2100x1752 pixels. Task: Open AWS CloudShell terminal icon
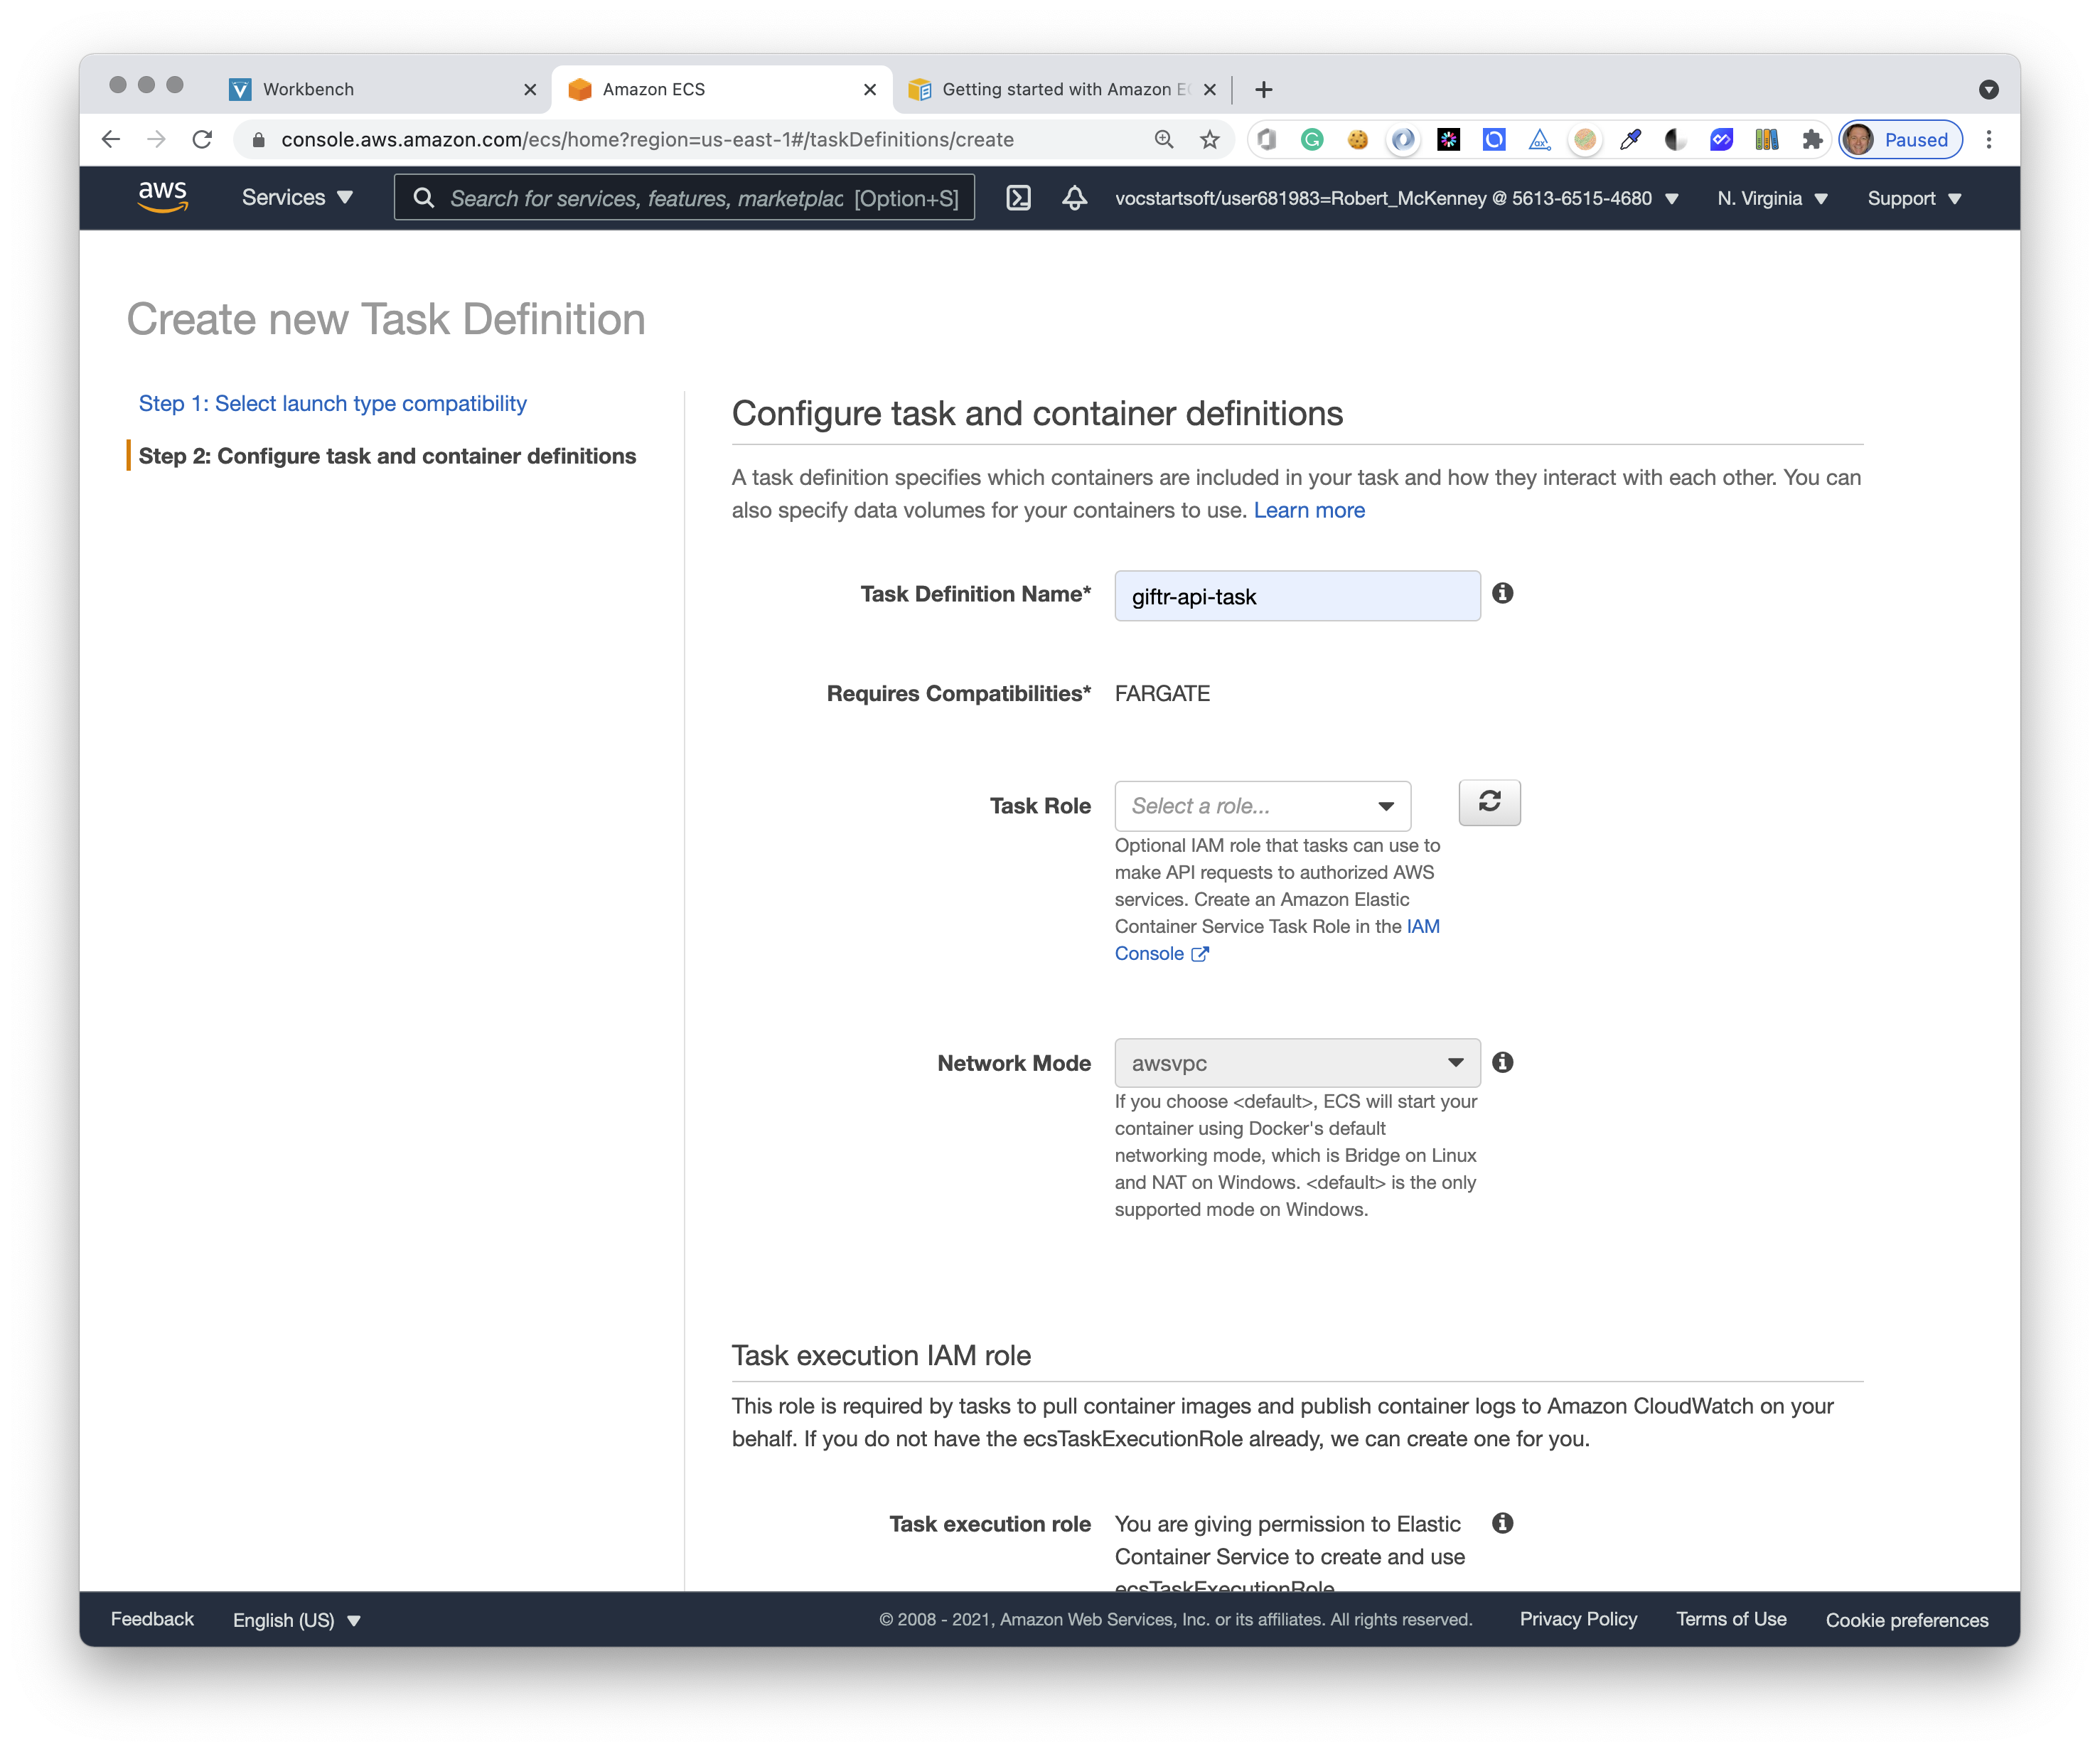[1018, 198]
